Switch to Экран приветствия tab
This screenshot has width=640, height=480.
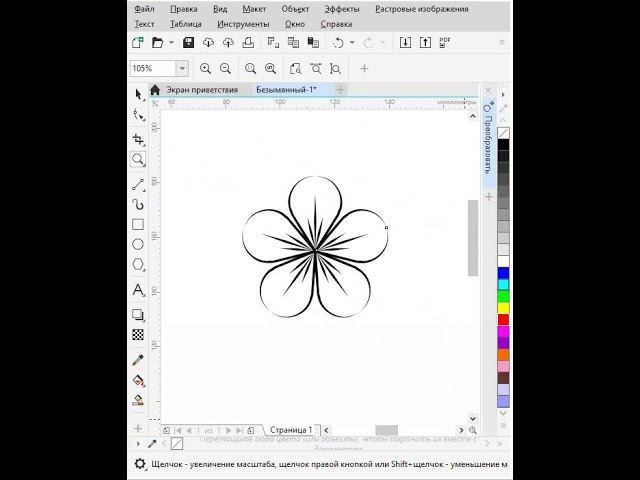pos(202,90)
